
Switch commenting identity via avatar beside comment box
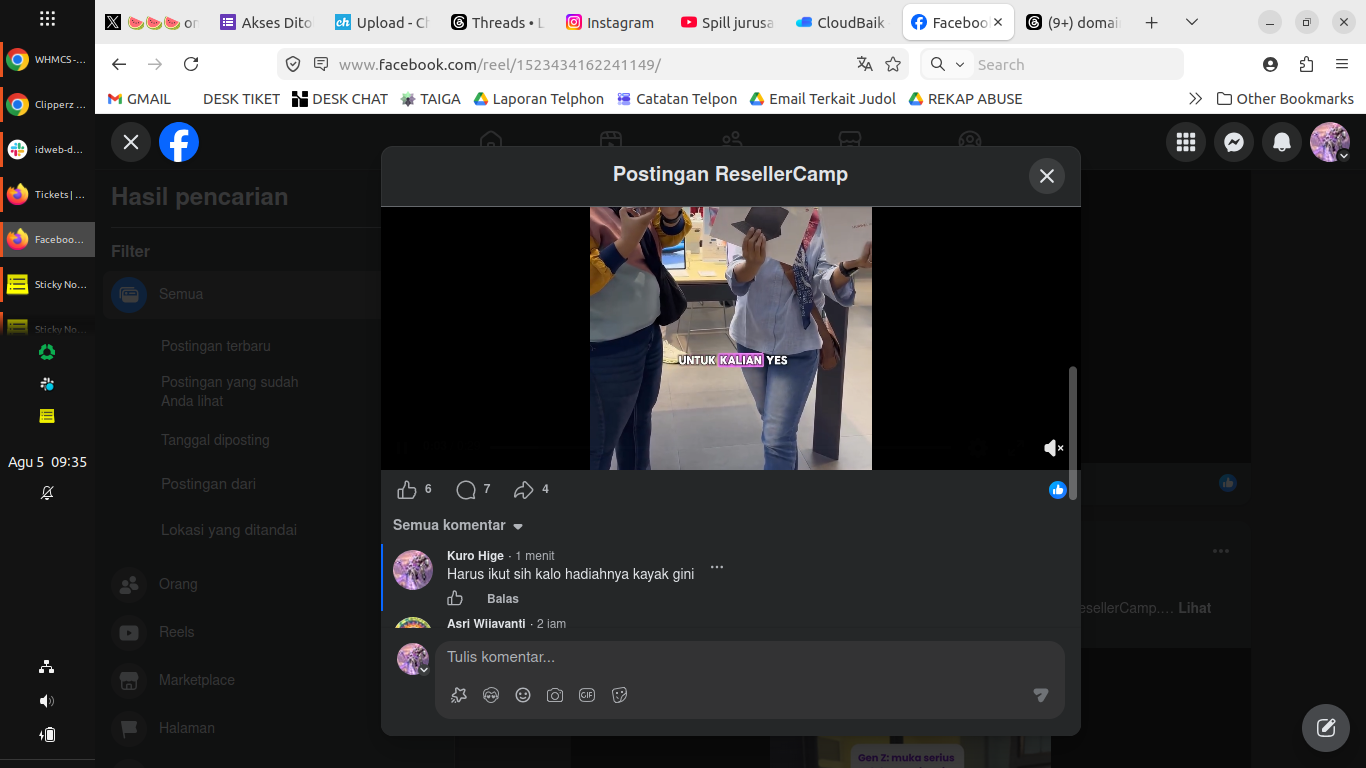pos(413,659)
